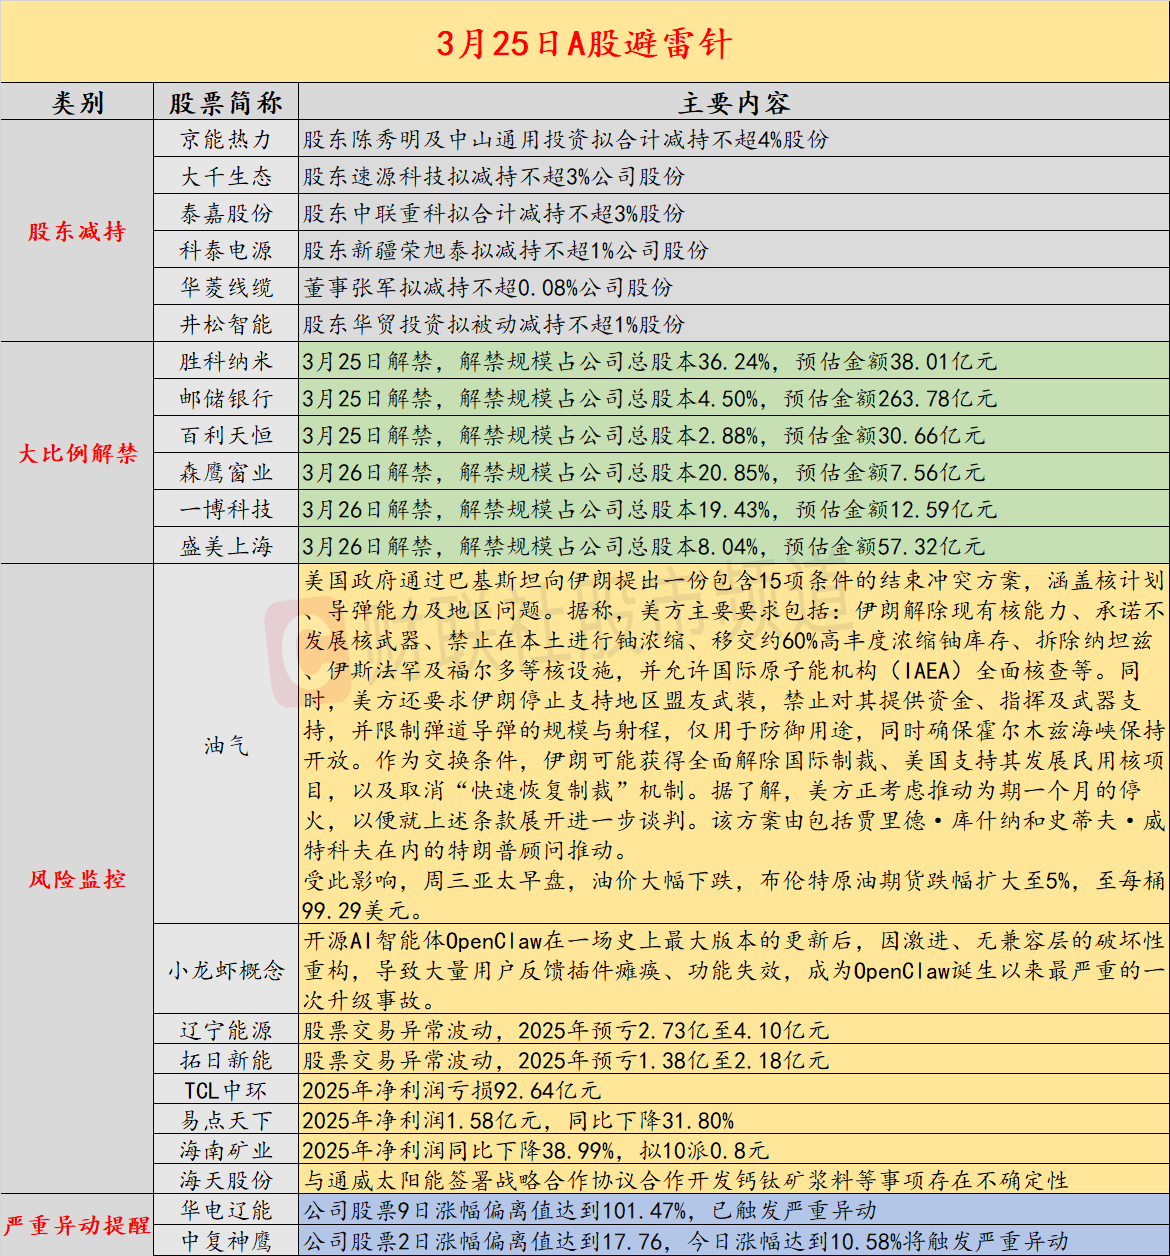This screenshot has height=1256, width=1170.
Task: Click content '股东华贸投资拟被动减持不超1%股份'
Action: pos(494,325)
